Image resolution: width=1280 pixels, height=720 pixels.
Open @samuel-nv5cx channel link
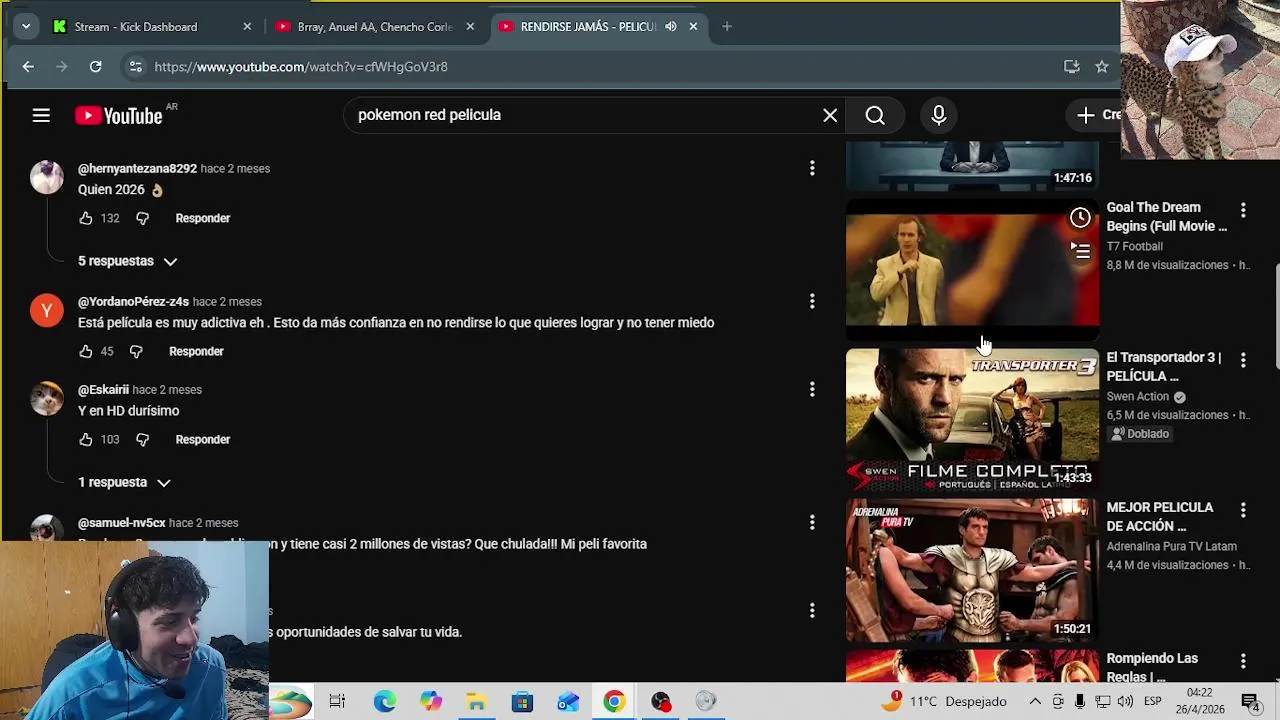coord(121,522)
